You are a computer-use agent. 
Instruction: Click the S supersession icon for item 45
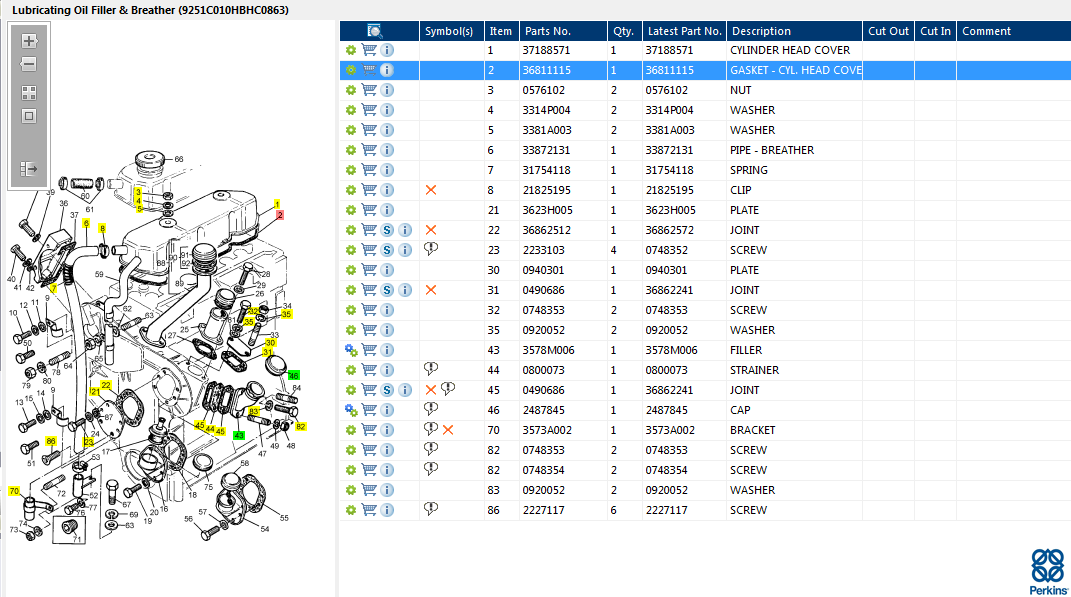(x=387, y=390)
